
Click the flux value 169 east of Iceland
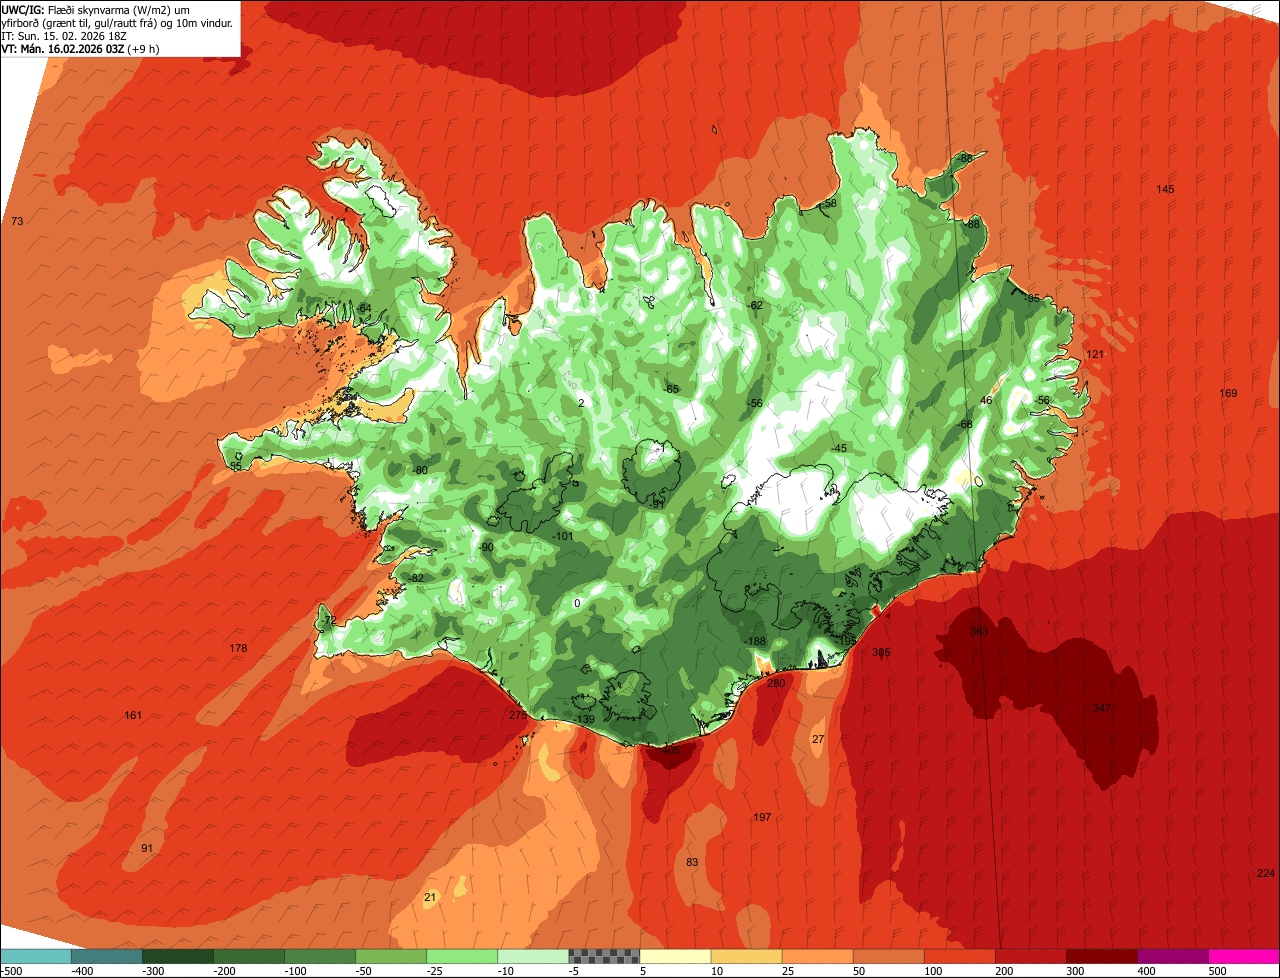(x=1228, y=394)
